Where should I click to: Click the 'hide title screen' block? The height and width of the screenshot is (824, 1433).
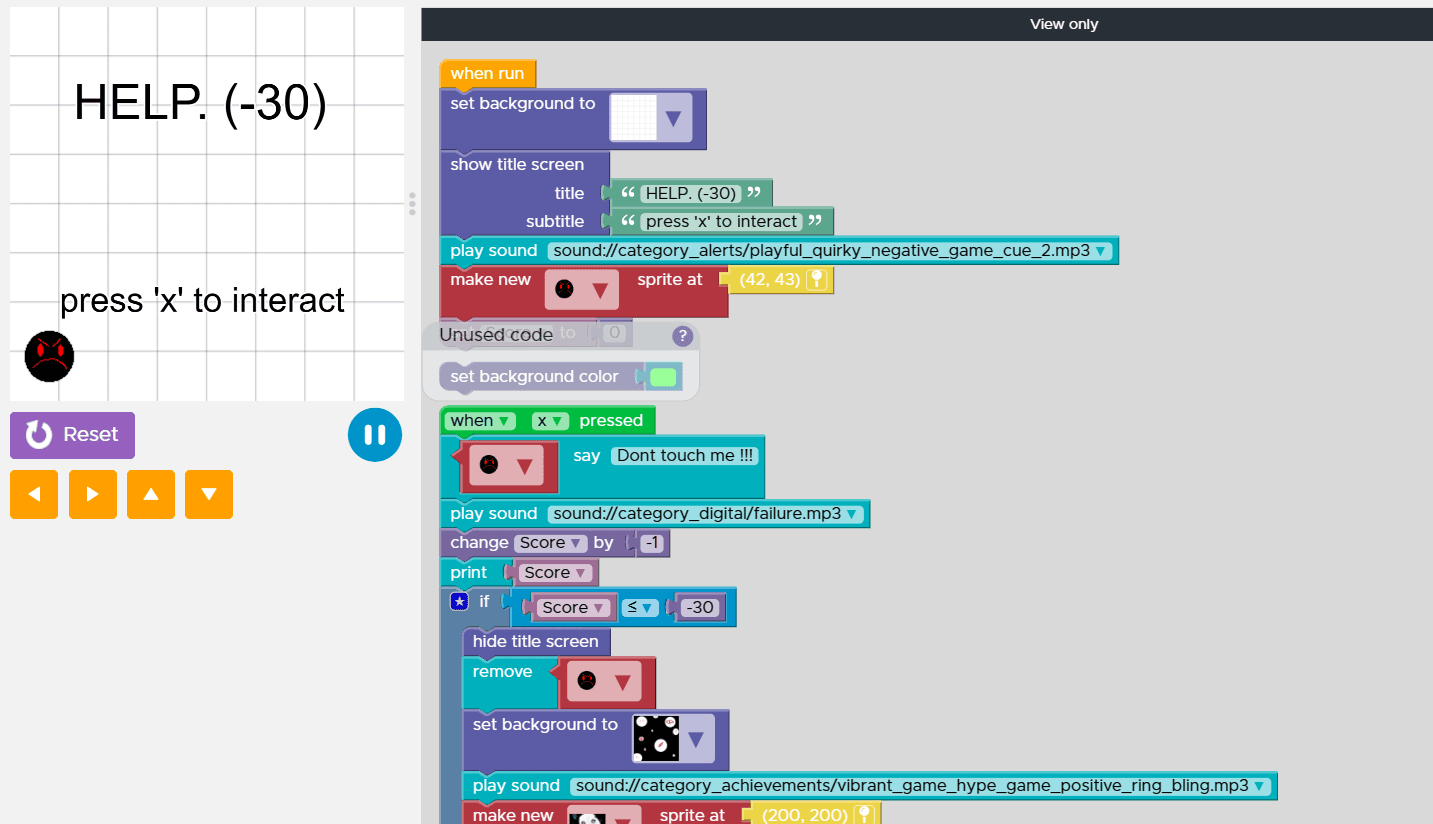click(536, 642)
